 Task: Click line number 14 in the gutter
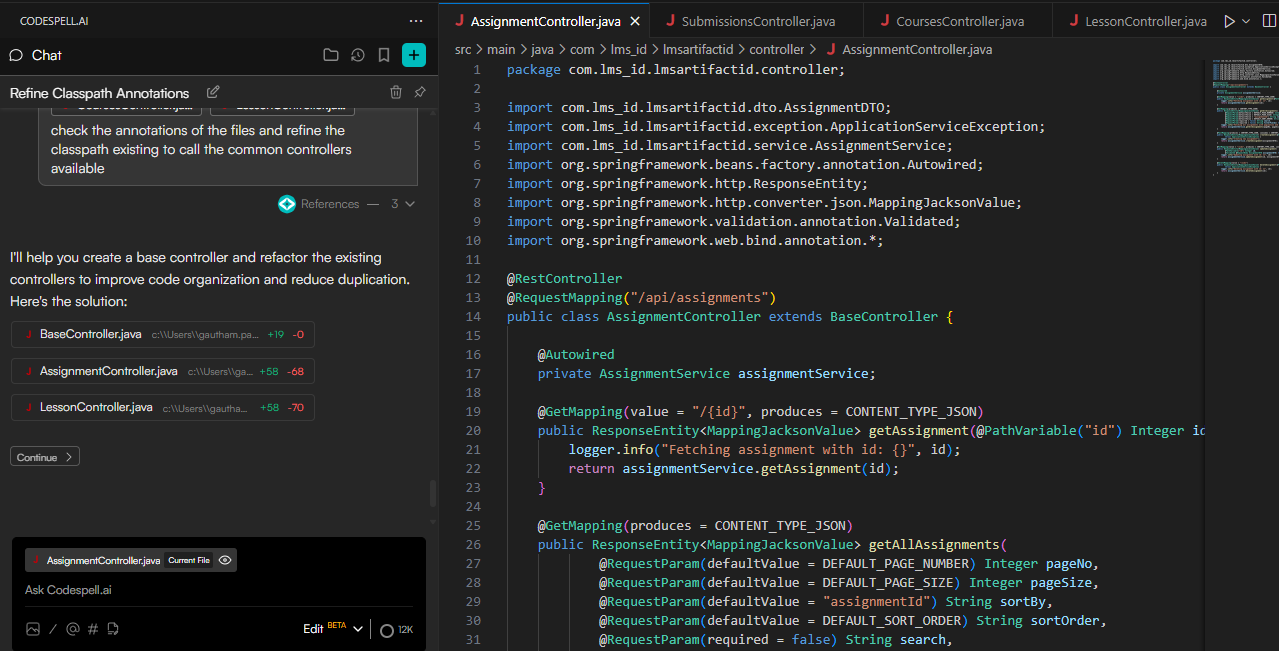point(474,316)
